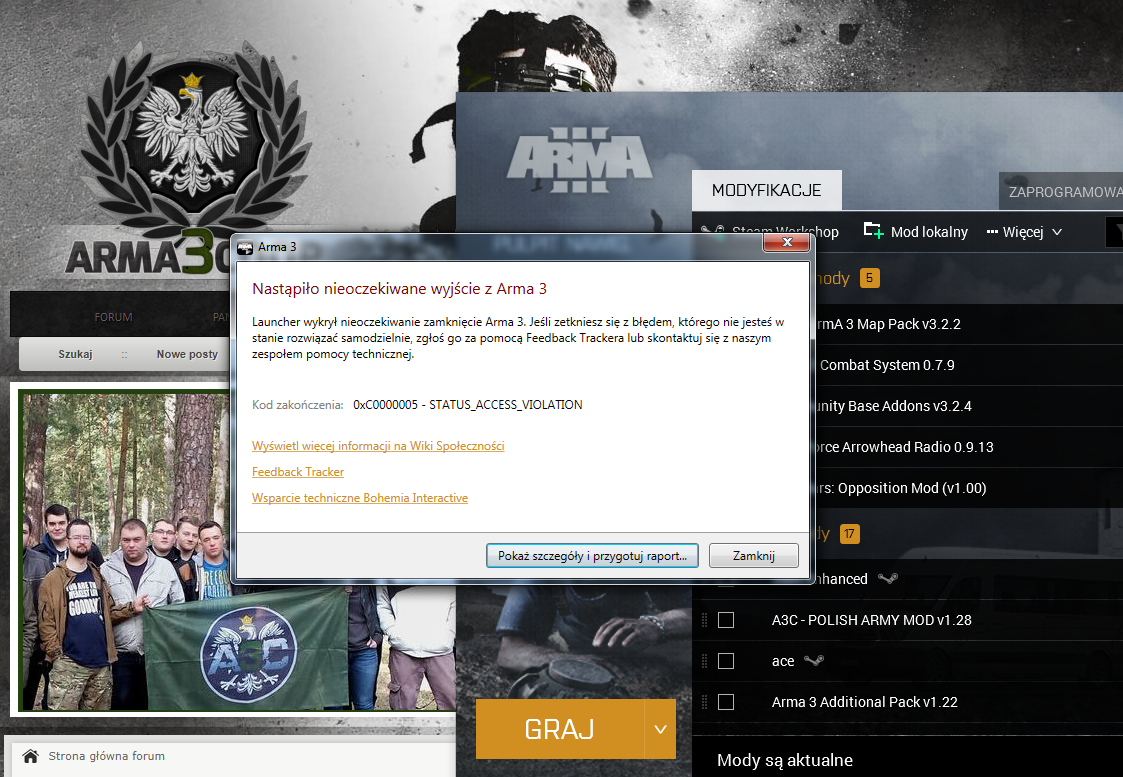Enable the Arma 3 Additional Pack v1.22 checkbox
This screenshot has width=1123, height=777.
pos(726,702)
